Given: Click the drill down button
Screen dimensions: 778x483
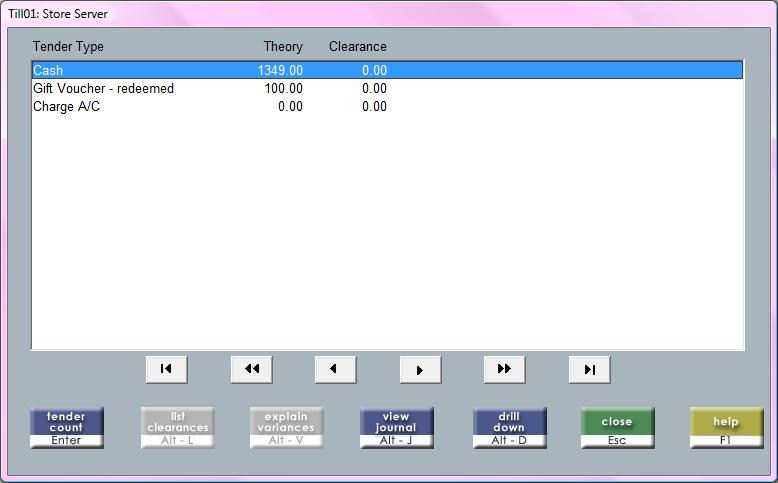Looking at the screenshot, I should [510, 428].
